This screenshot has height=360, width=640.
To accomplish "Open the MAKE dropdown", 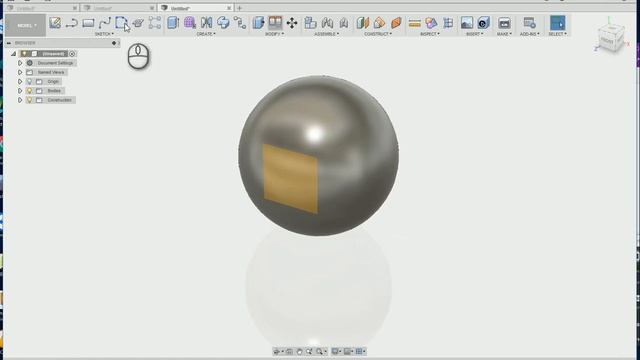I will click(x=504, y=34).
